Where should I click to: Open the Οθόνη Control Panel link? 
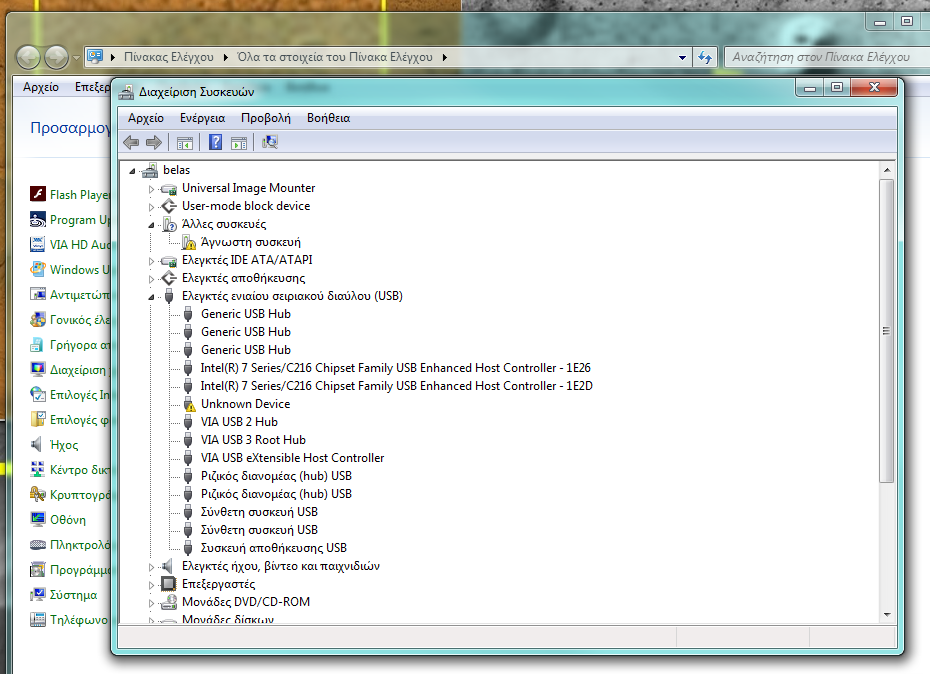point(67,520)
